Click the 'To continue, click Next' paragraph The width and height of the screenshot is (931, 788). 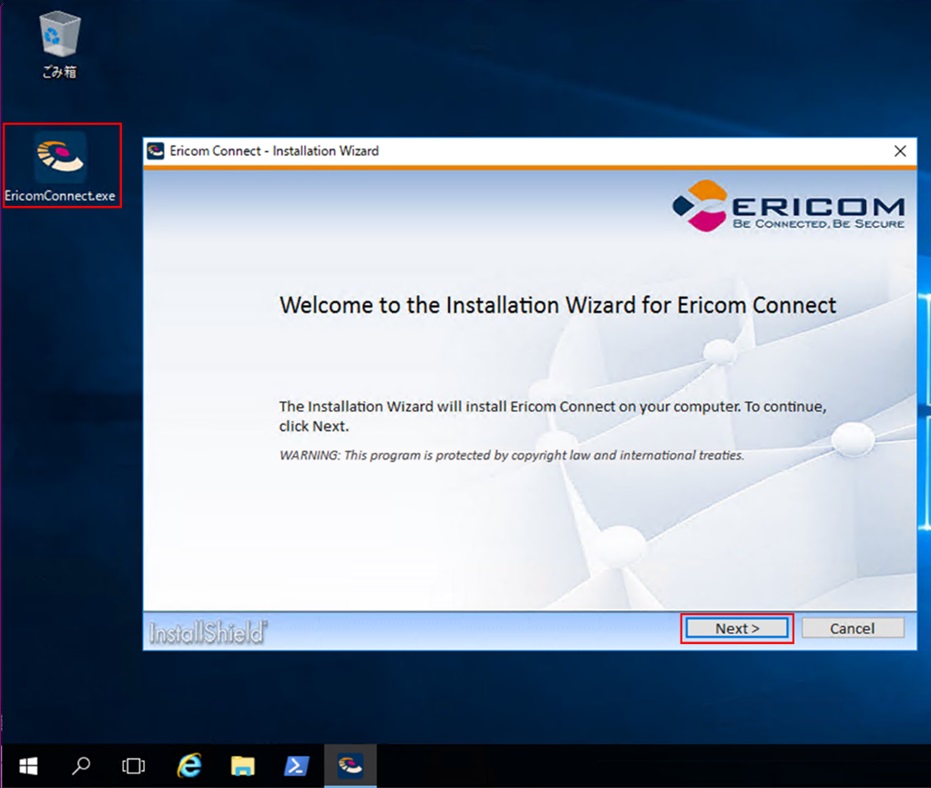pos(553,416)
